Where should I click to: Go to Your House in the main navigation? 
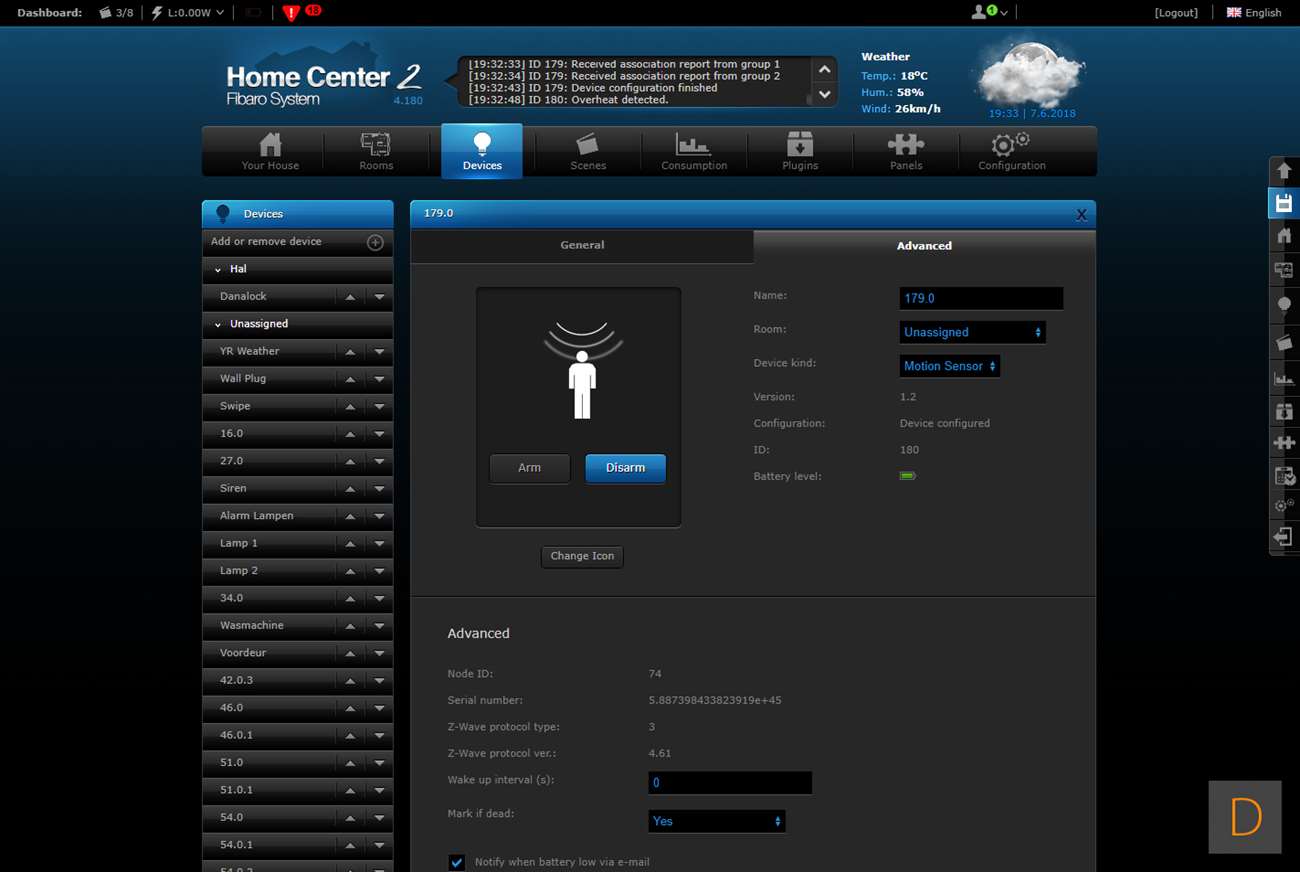[270, 152]
